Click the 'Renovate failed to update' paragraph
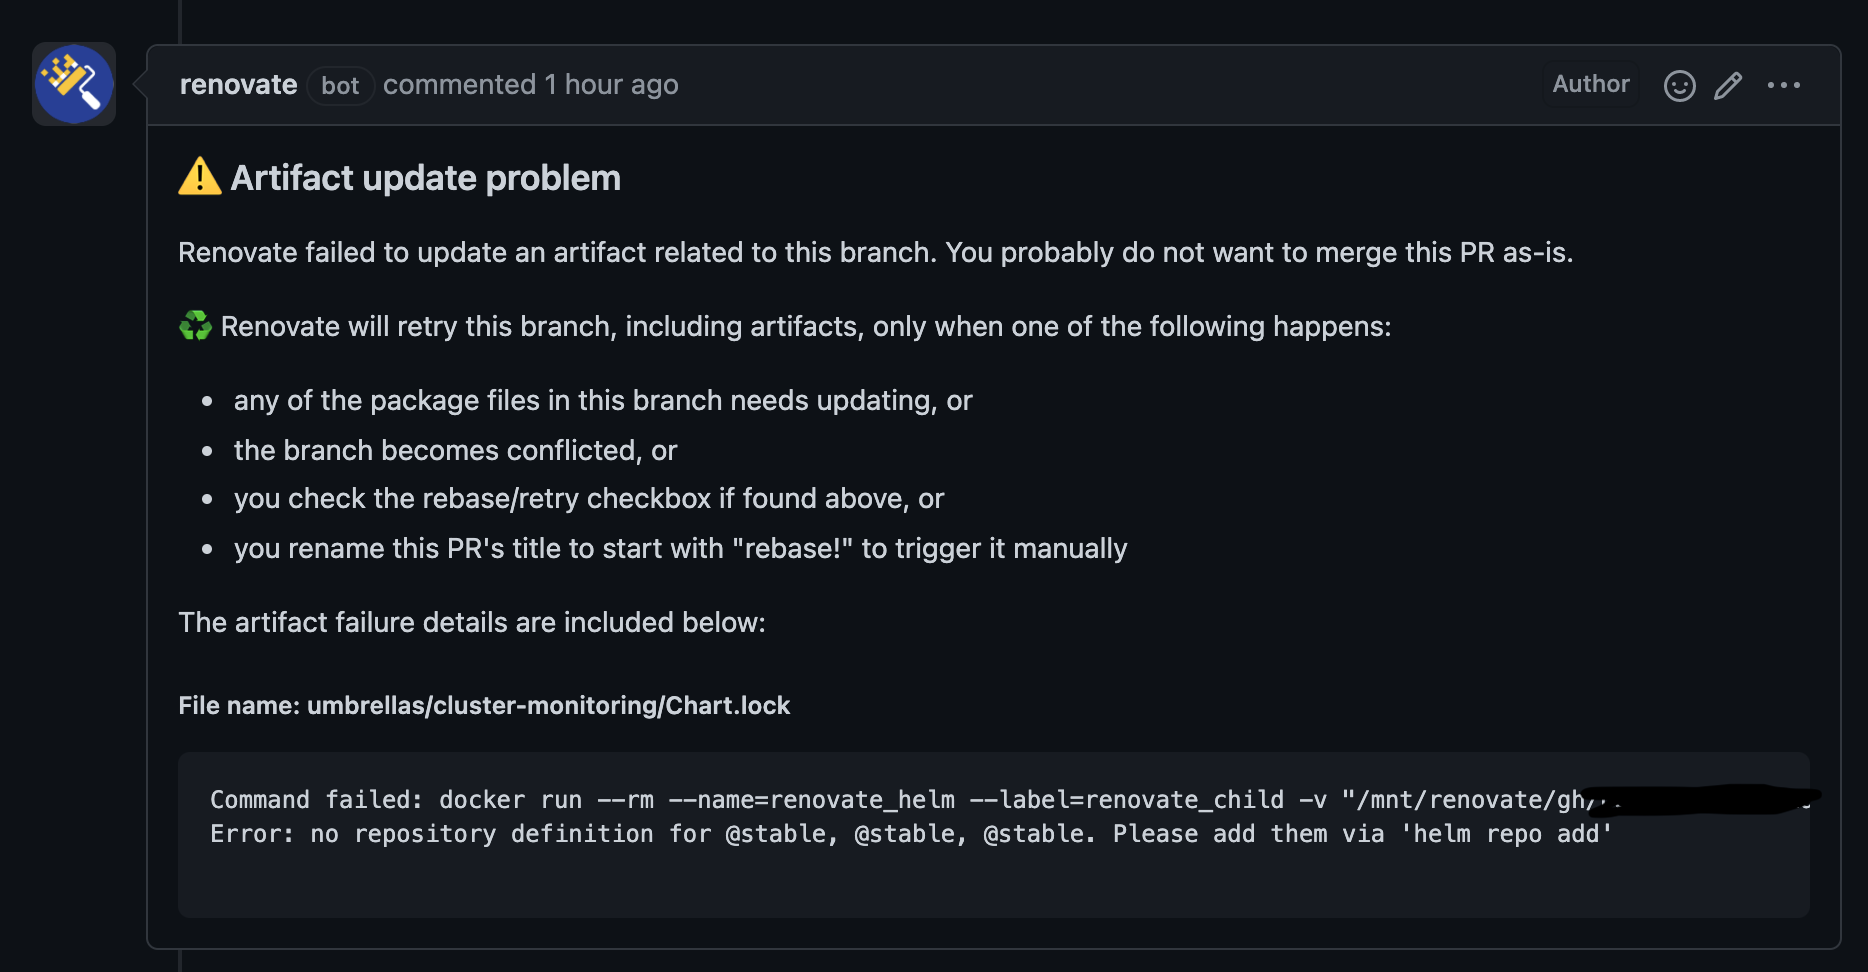1868x972 pixels. pos(875,253)
